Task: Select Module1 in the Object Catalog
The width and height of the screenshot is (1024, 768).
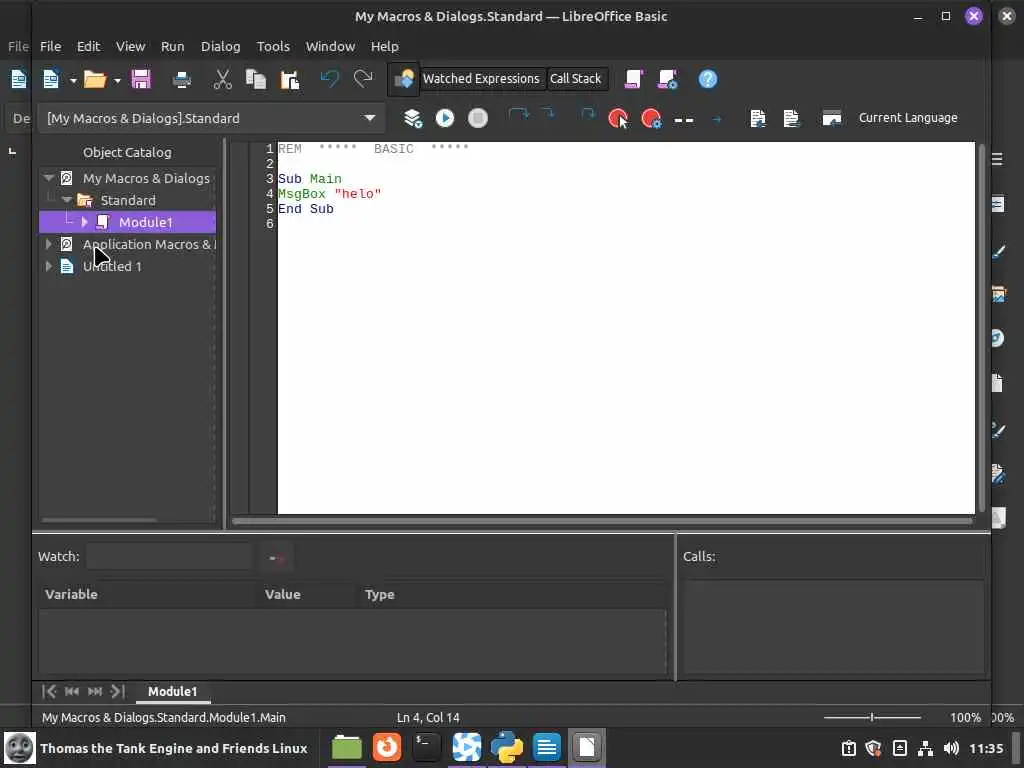Action: [127, 222]
